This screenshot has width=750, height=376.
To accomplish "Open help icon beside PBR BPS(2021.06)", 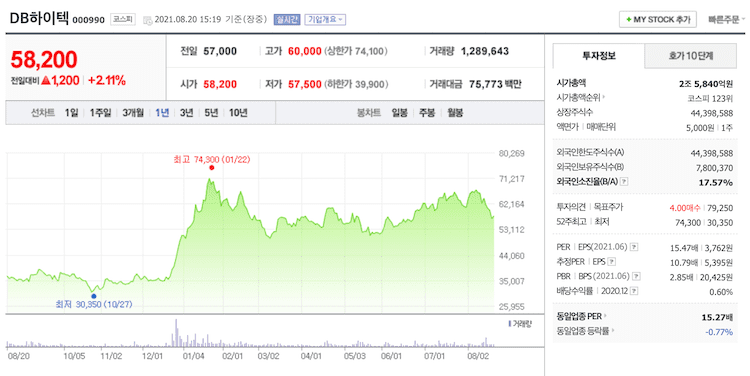I will coord(636,276).
